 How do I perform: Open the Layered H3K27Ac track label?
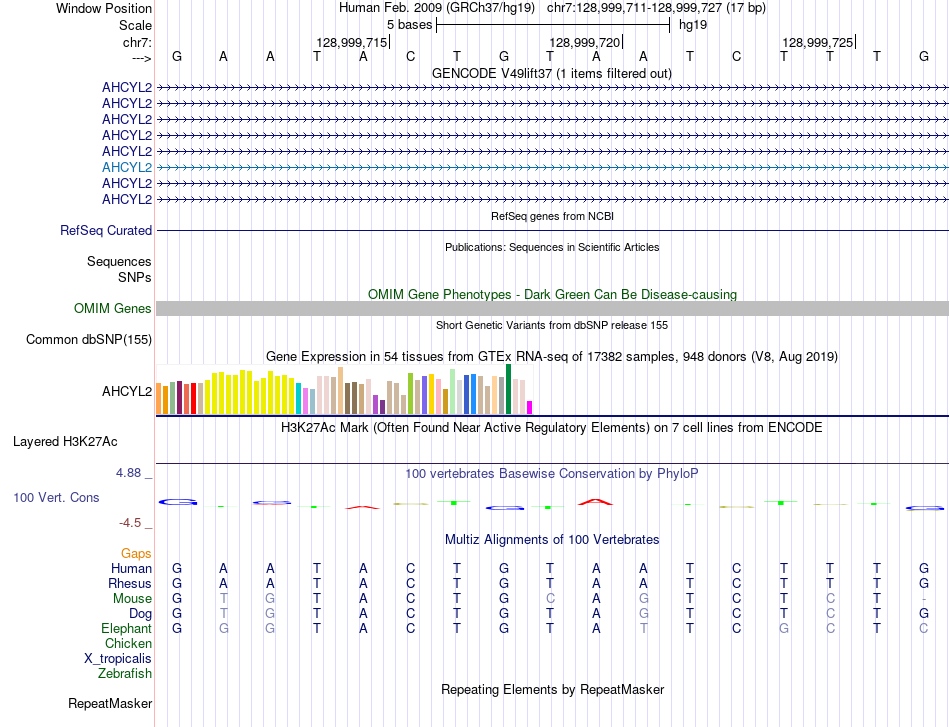[65, 441]
